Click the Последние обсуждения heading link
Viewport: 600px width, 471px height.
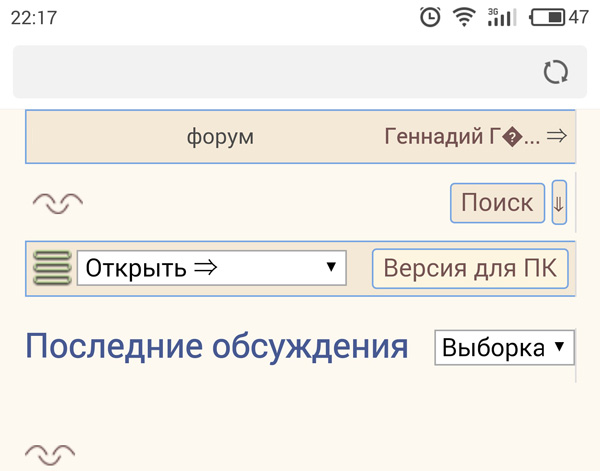click(217, 347)
